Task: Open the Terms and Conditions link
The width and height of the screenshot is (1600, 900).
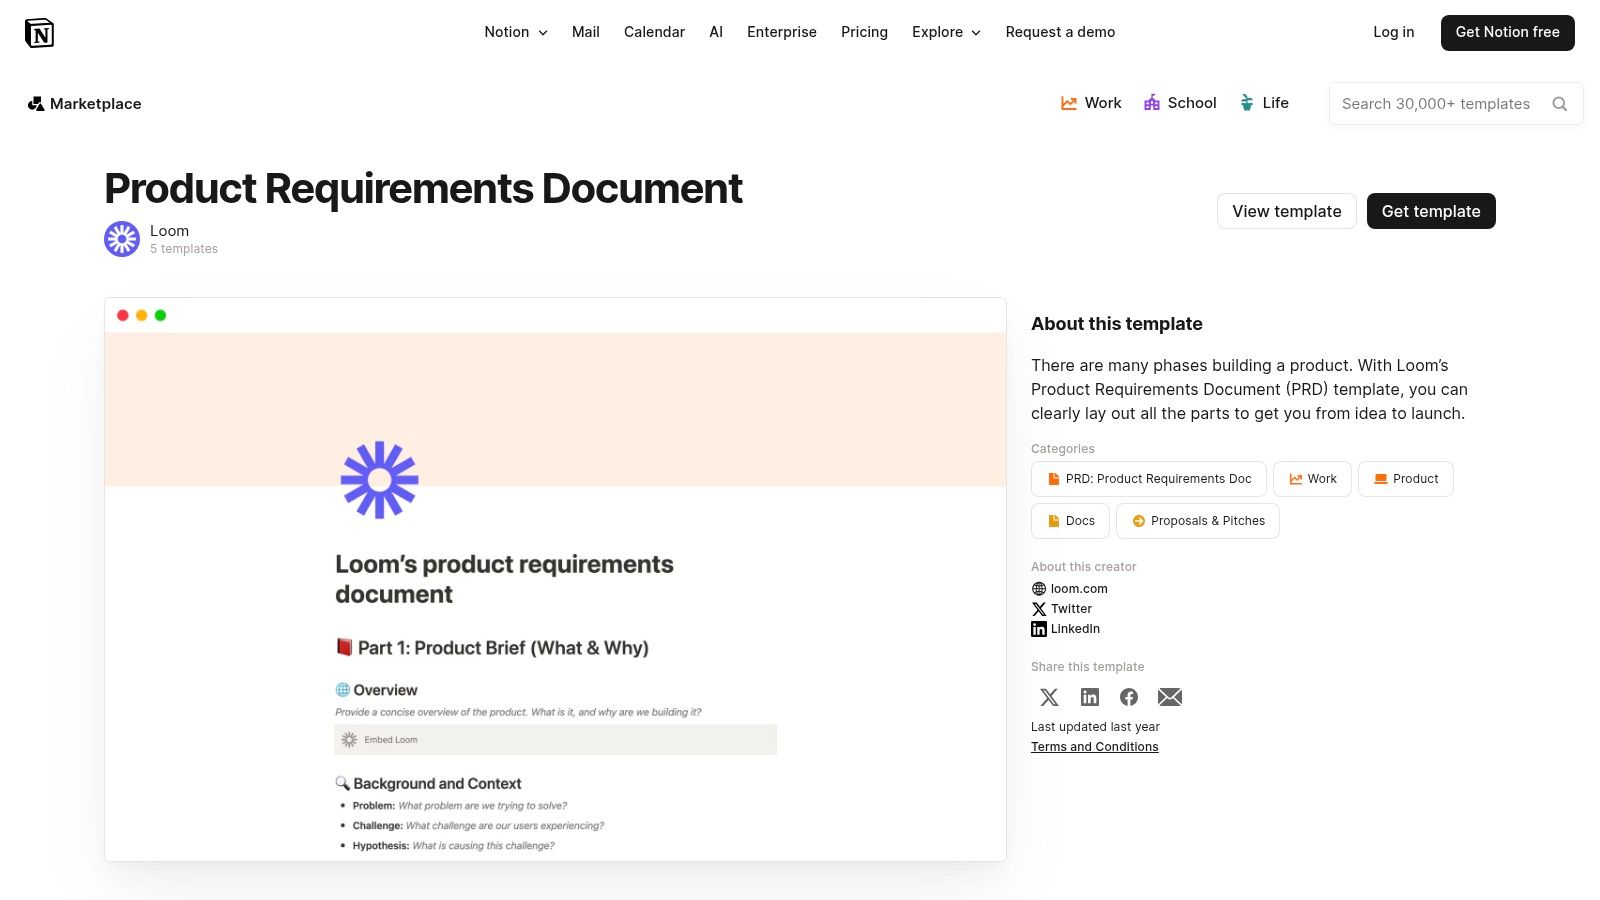Action: [1094, 747]
